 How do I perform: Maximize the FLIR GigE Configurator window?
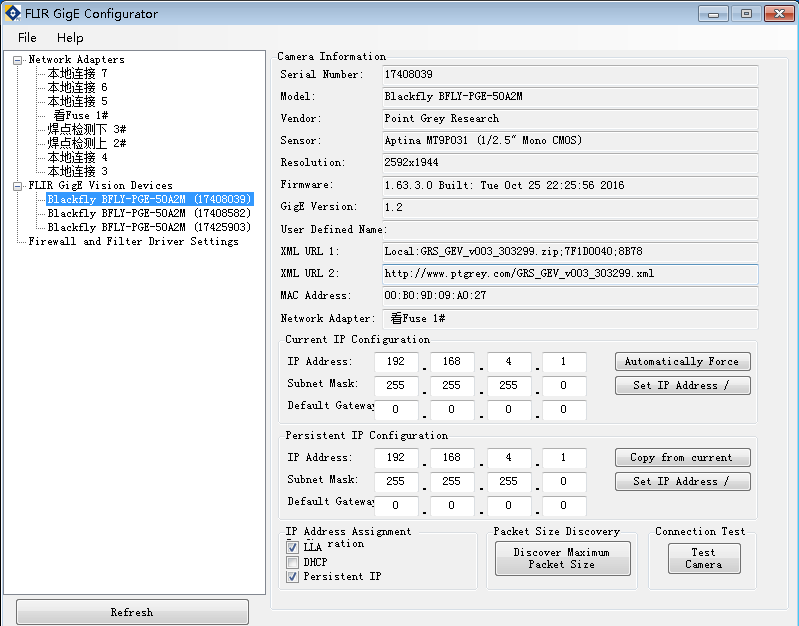tap(747, 14)
